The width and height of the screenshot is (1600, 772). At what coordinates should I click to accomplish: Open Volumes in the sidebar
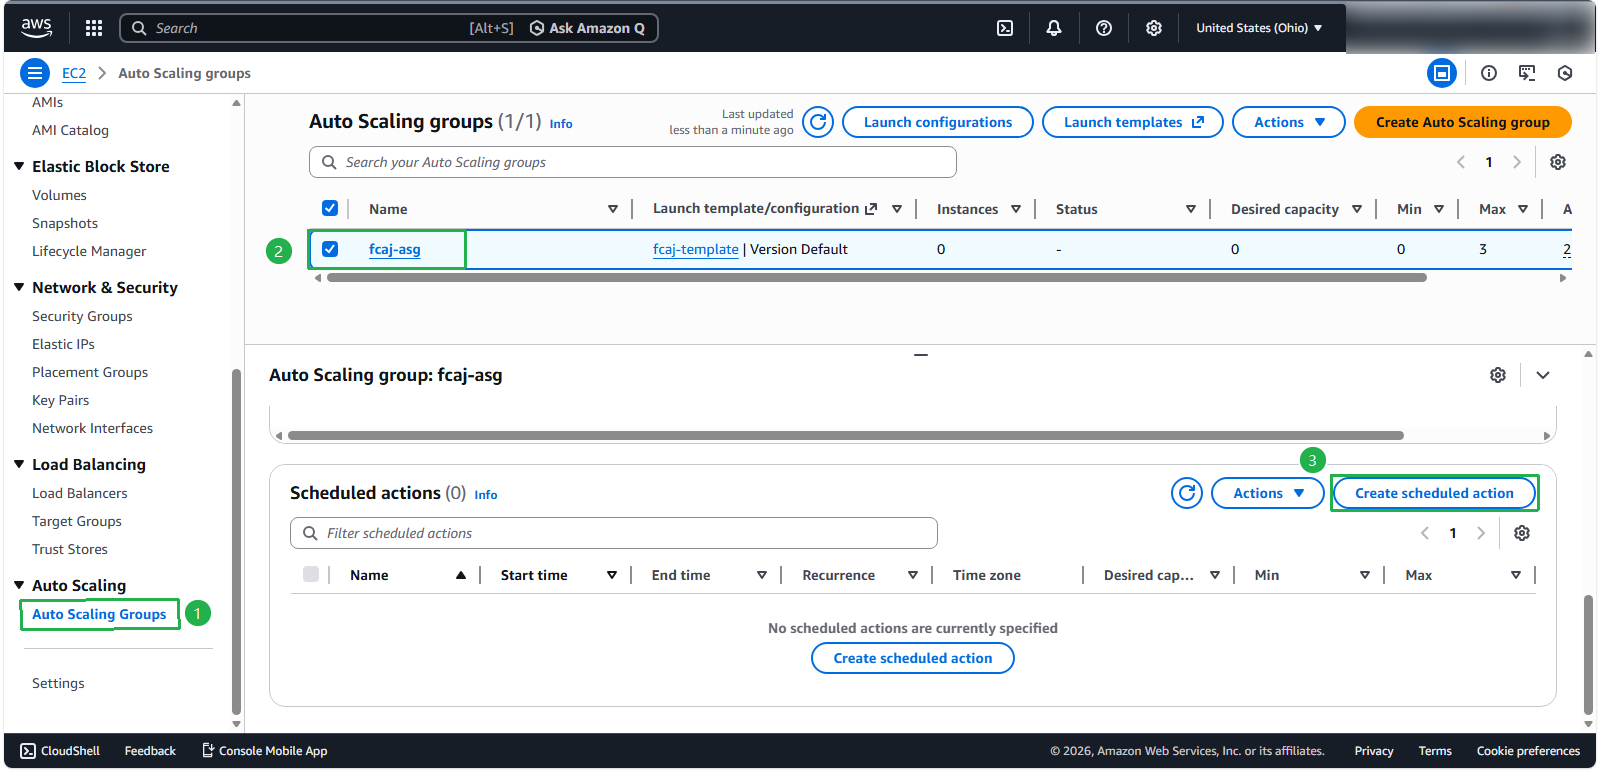[x=59, y=195]
